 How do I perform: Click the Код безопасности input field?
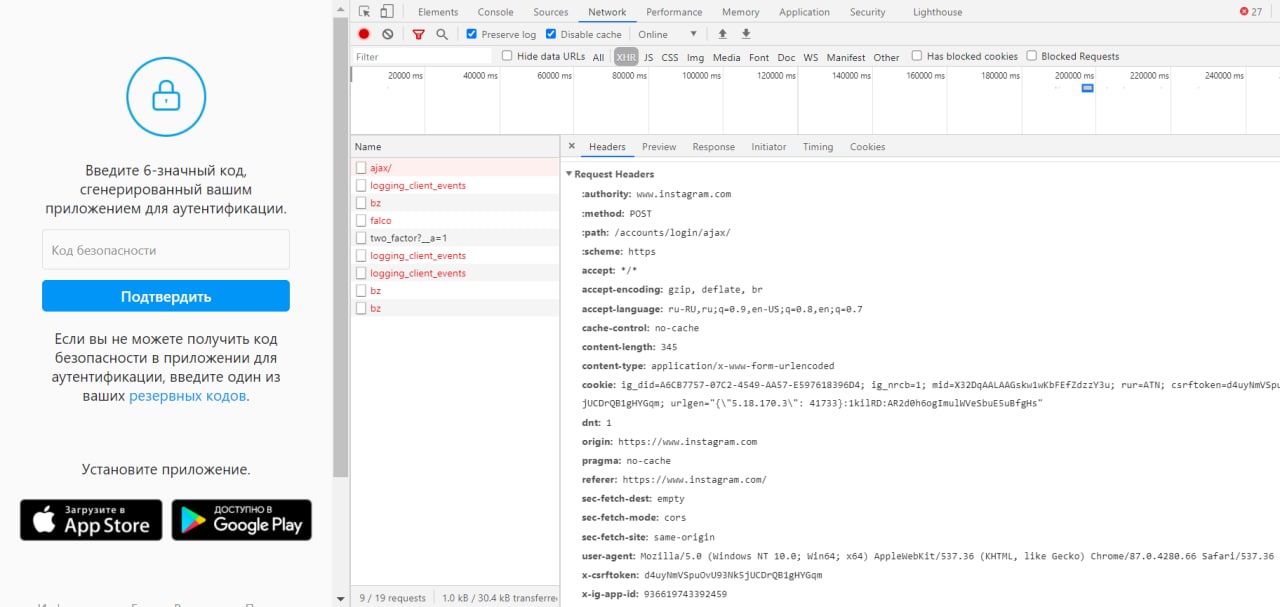pos(166,250)
